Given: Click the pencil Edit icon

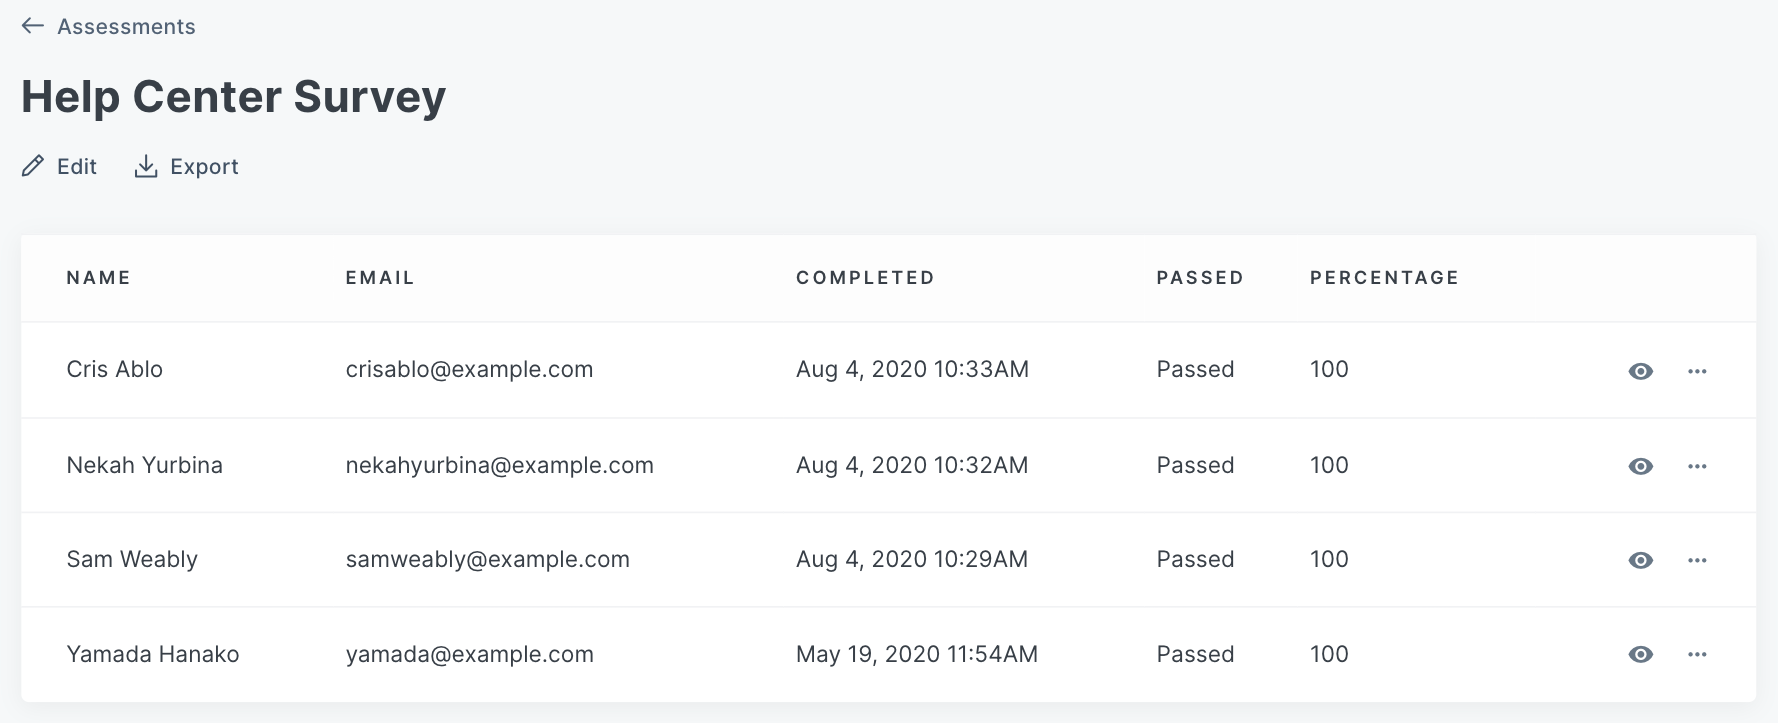Looking at the screenshot, I should (33, 166).
